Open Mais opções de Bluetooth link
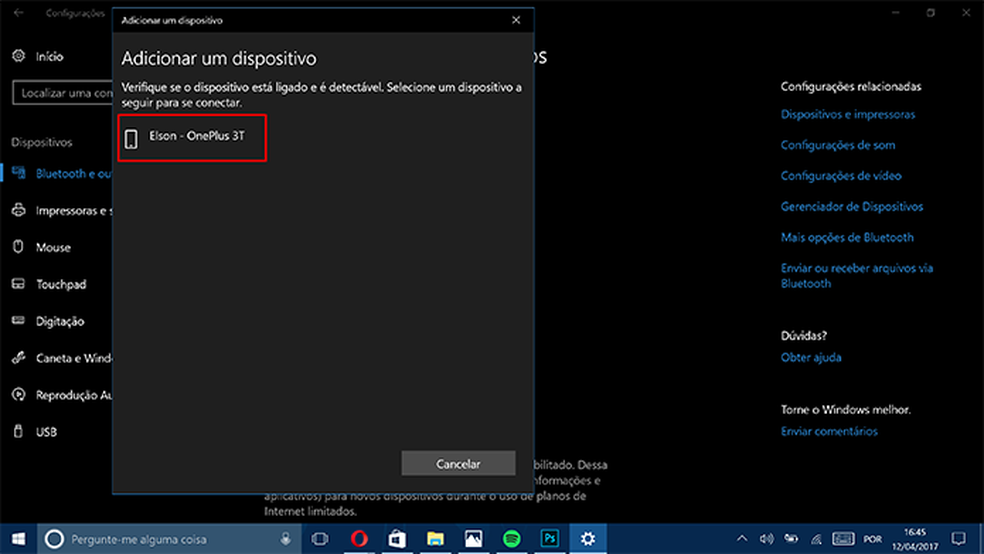984x554 pixels. pos(847,237)
